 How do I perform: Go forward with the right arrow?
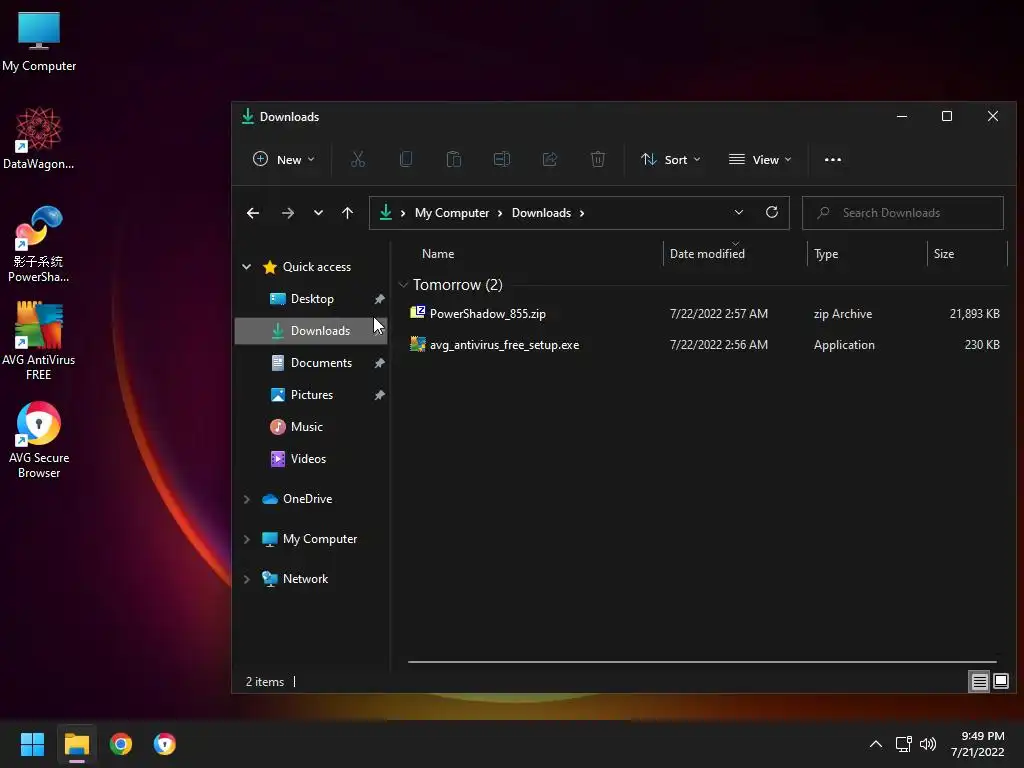[287, 213]
